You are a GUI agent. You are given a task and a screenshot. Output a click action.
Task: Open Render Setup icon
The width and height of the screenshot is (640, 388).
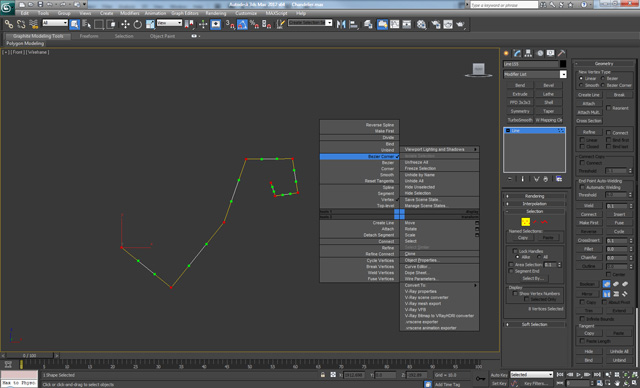tap(436, 24)
